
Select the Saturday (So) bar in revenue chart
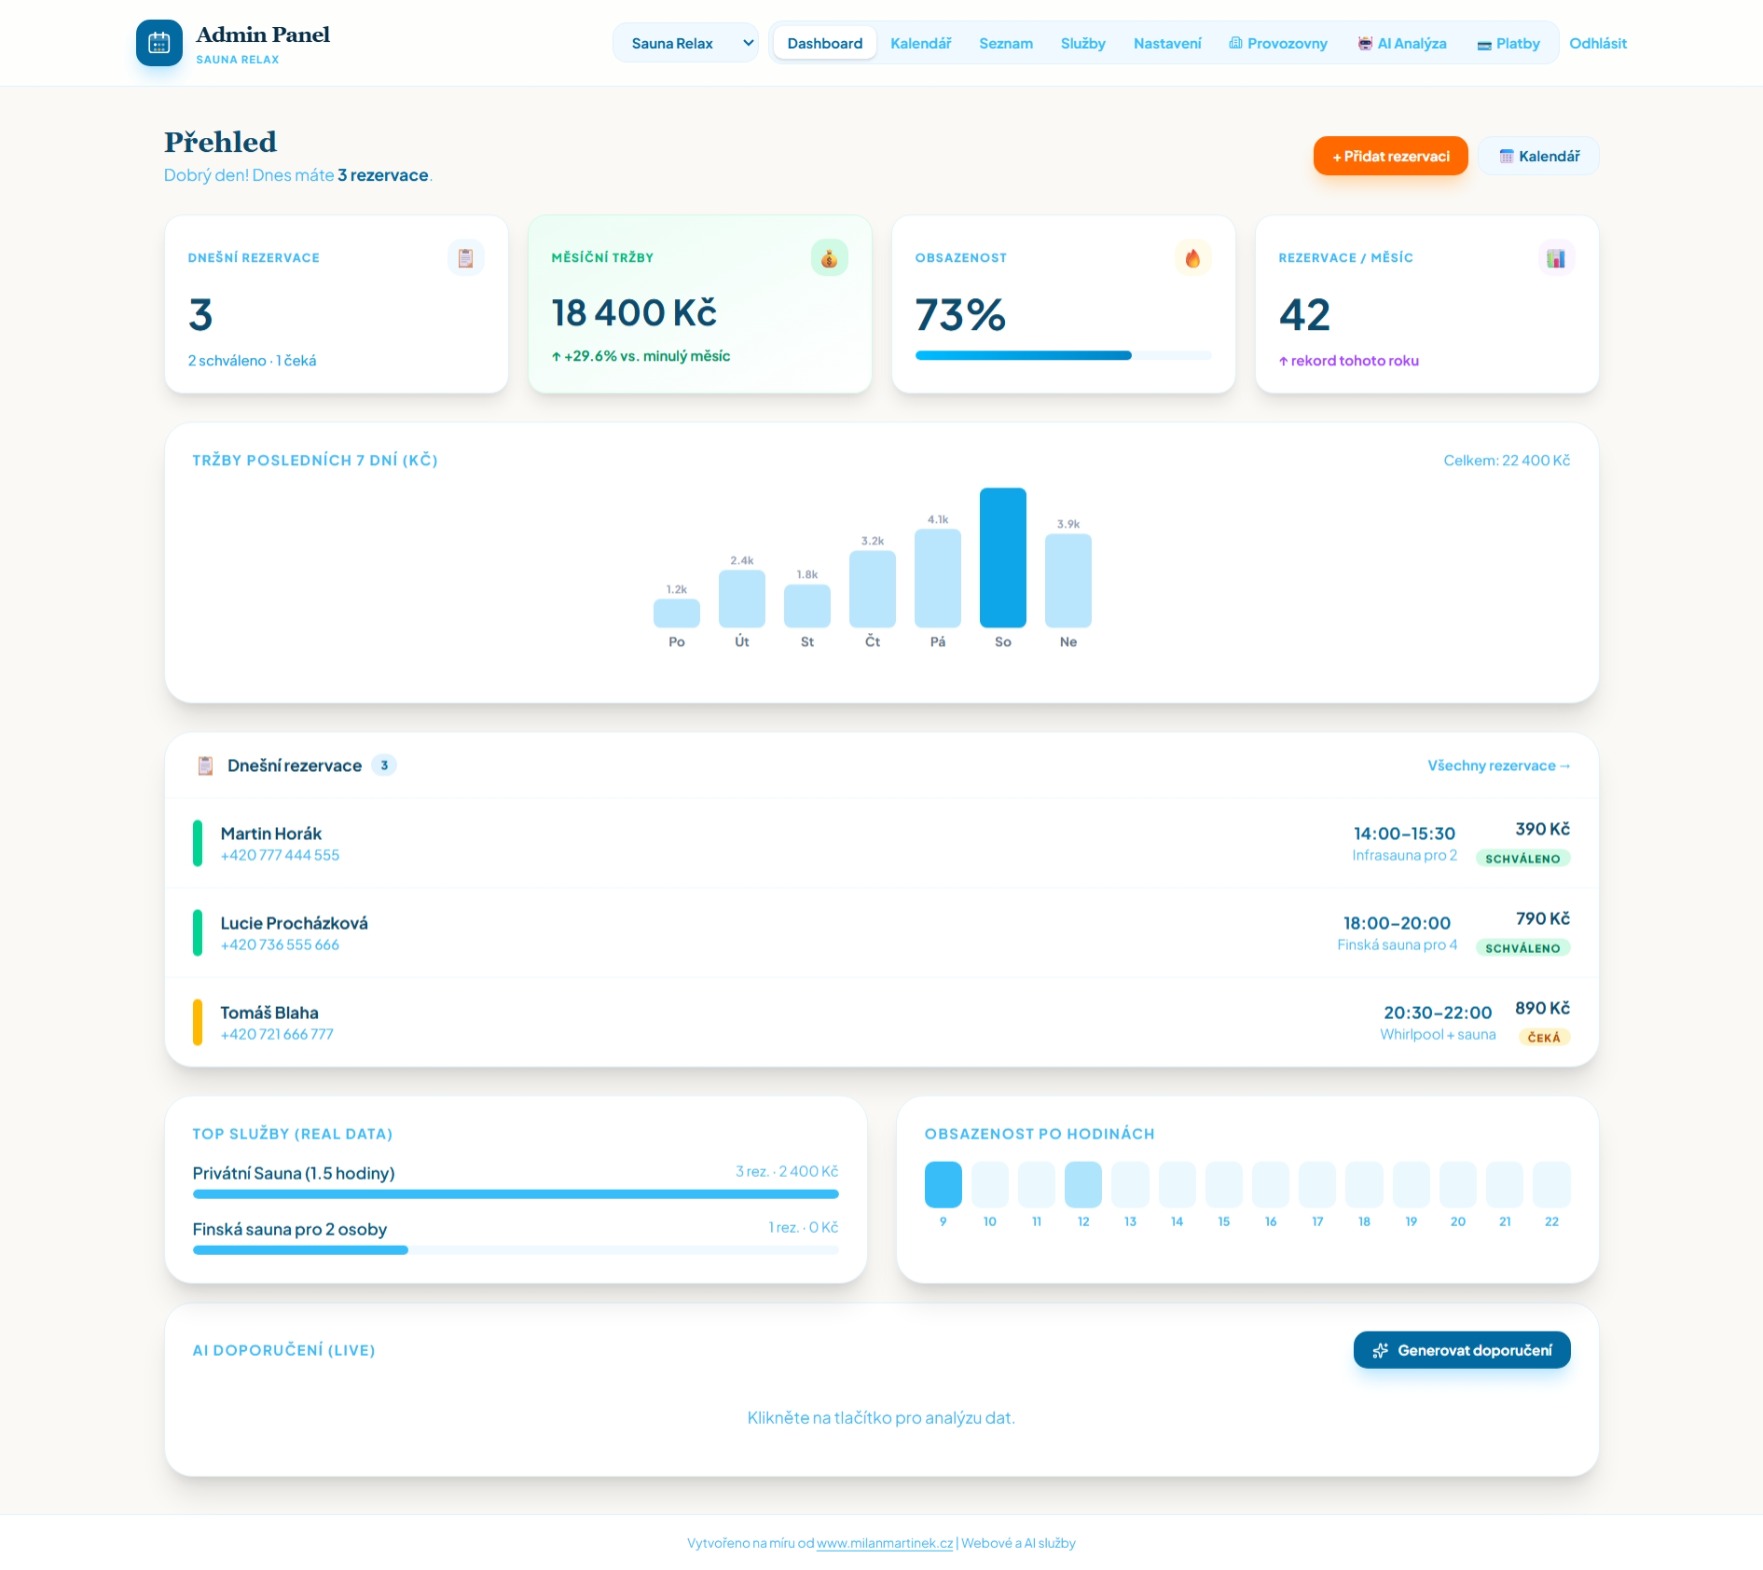tap(1002, 558)
